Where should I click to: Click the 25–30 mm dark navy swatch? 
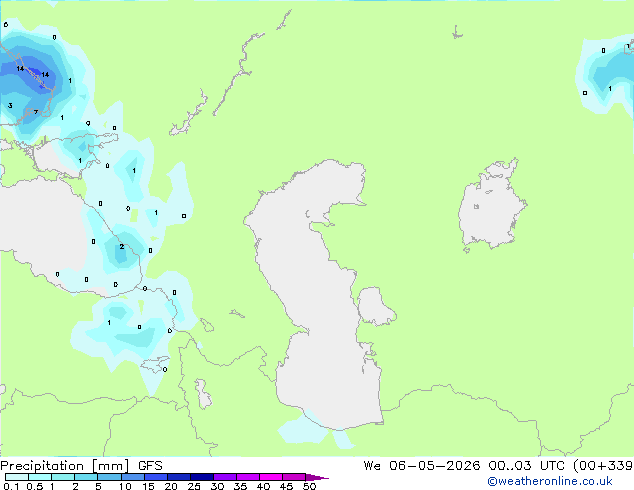(x=202, y=477)
